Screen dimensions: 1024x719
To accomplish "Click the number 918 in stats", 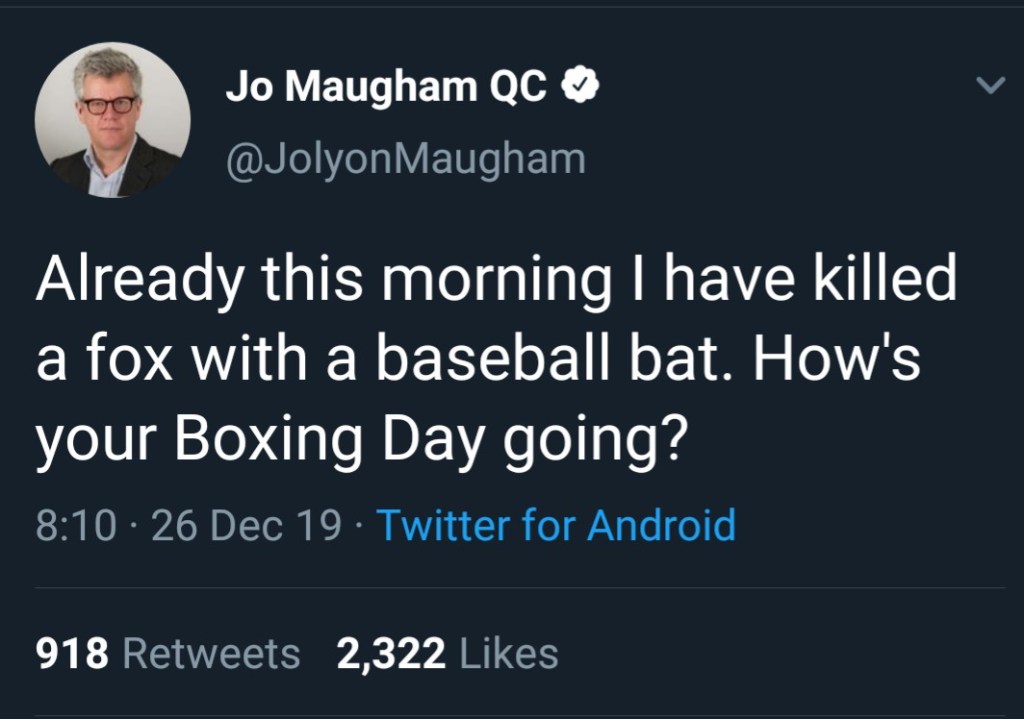I will (72, 654).
